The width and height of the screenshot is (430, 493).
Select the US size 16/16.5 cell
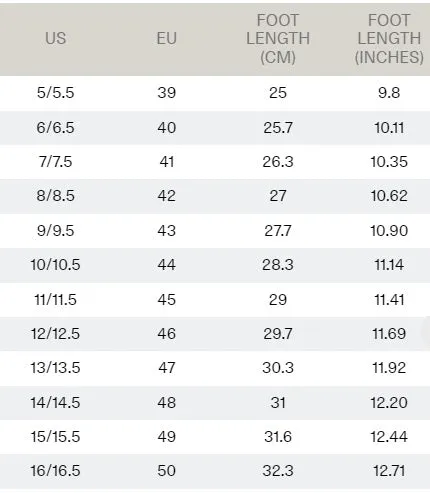[56, 471]
